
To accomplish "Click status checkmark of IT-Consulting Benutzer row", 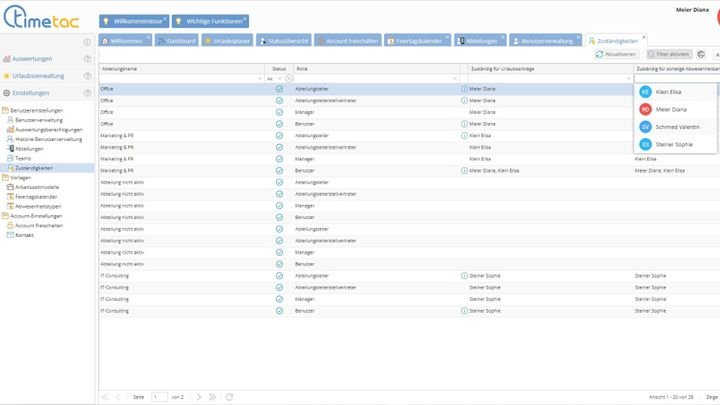I will (279, 311).
